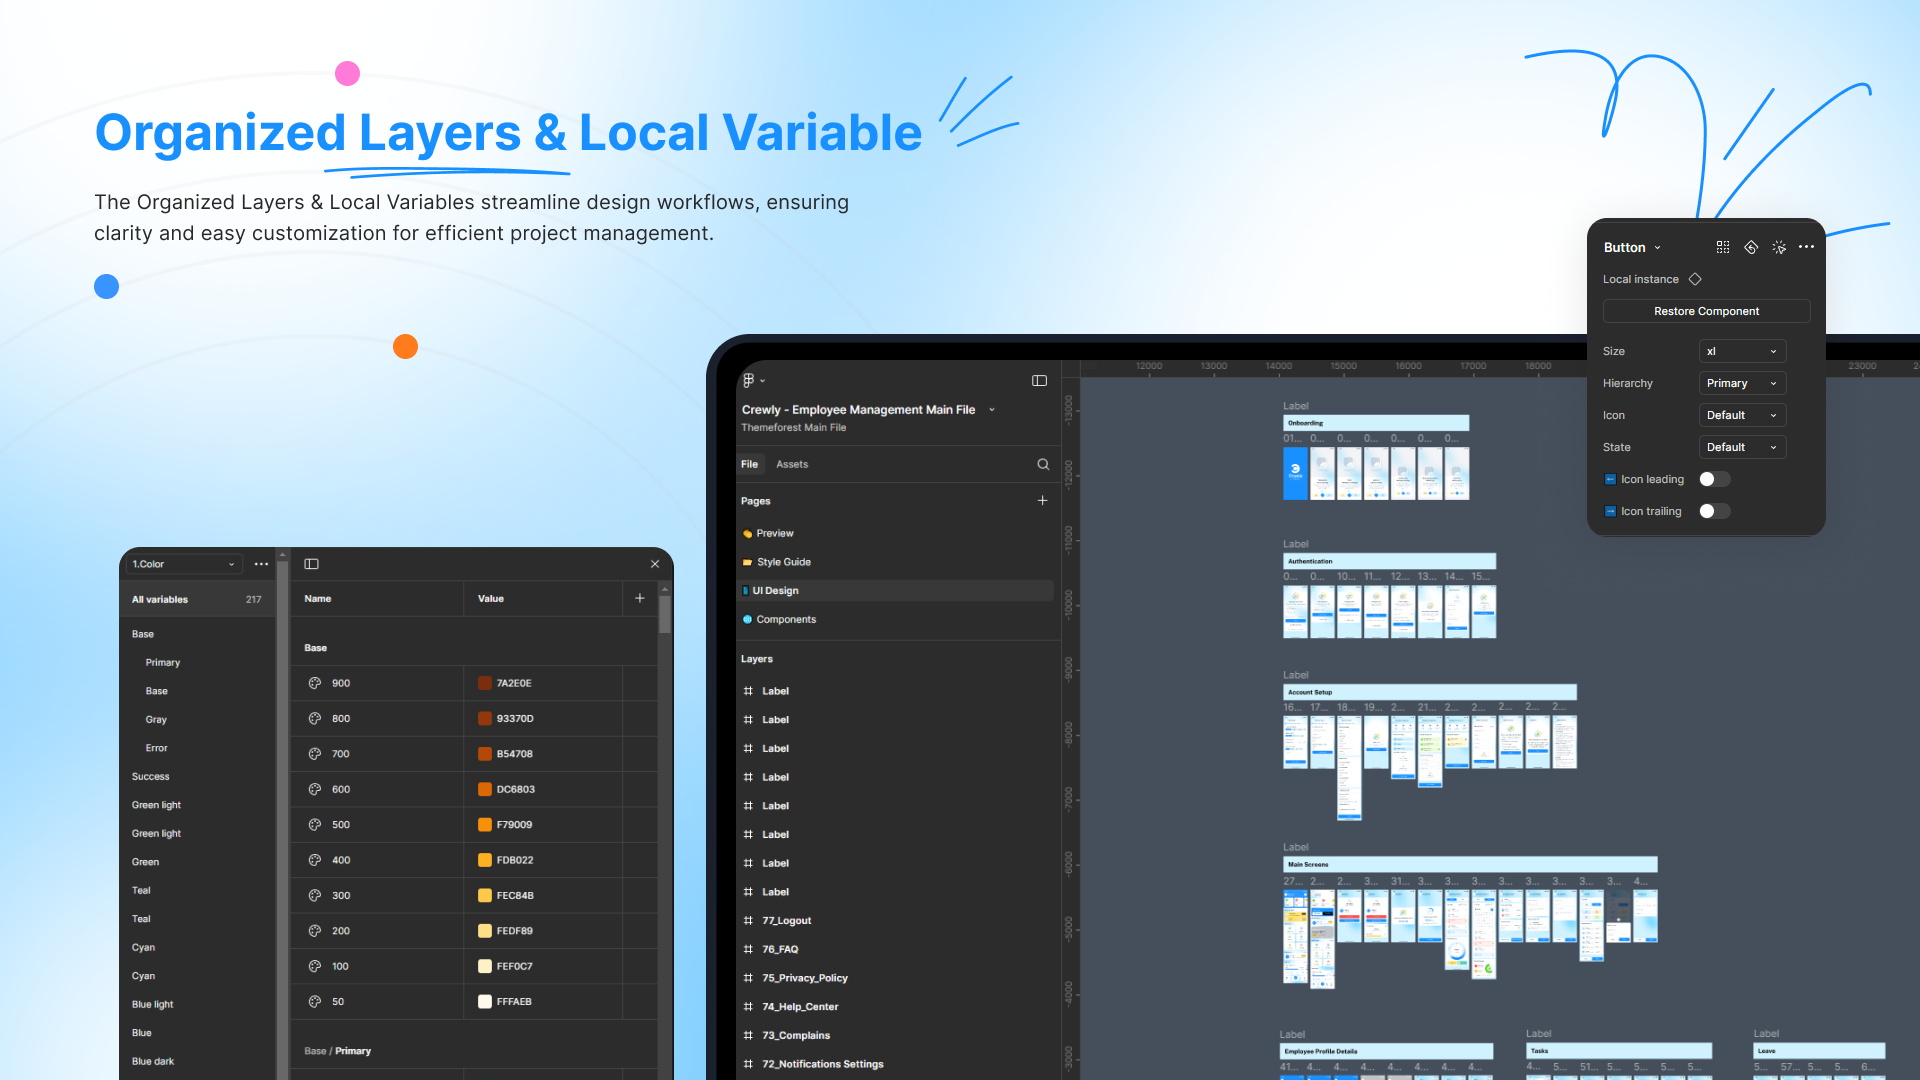The width and height of the screenshot is (1920, 1080).
Task: Click the sidebar collapse icon in file panel
Action: click(x=1039, y=380)
